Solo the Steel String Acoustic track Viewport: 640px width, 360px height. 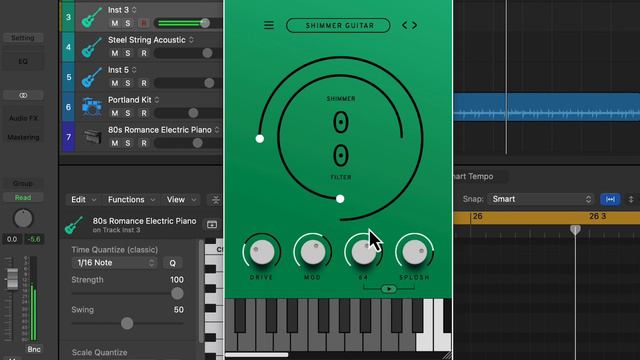(x=128, y=53)
